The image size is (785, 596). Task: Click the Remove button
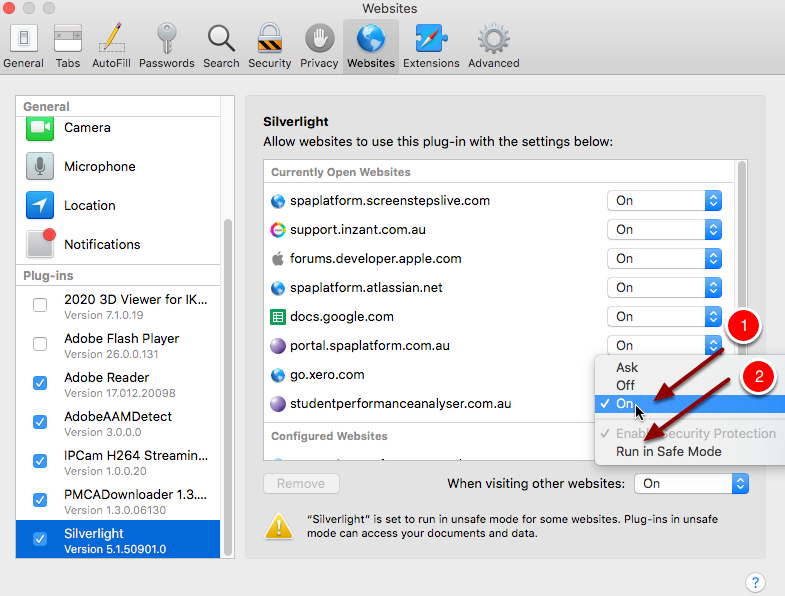[x=301, y=484]
